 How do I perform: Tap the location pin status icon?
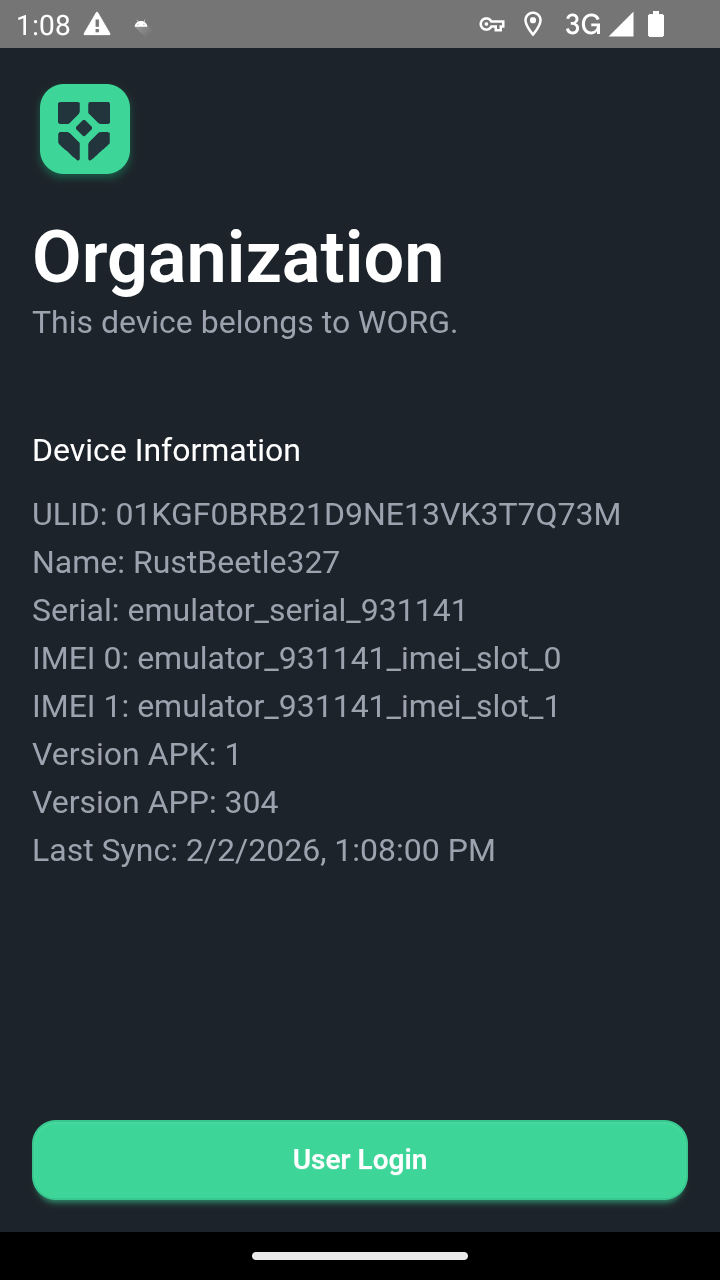533,25
